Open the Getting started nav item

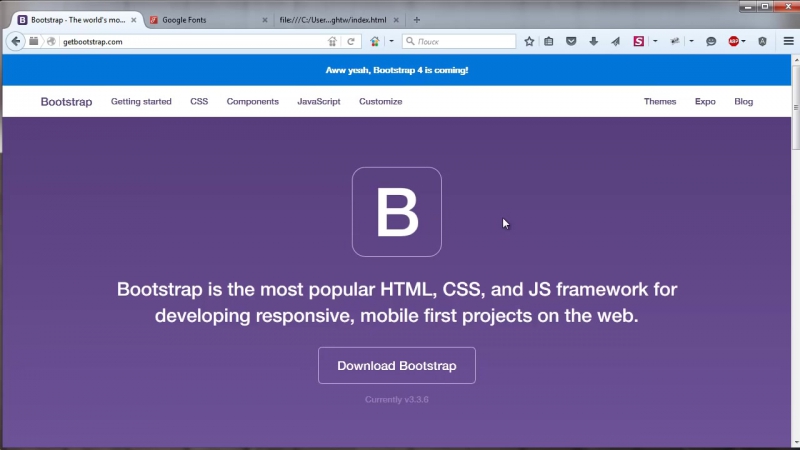[x=141, y=102]
